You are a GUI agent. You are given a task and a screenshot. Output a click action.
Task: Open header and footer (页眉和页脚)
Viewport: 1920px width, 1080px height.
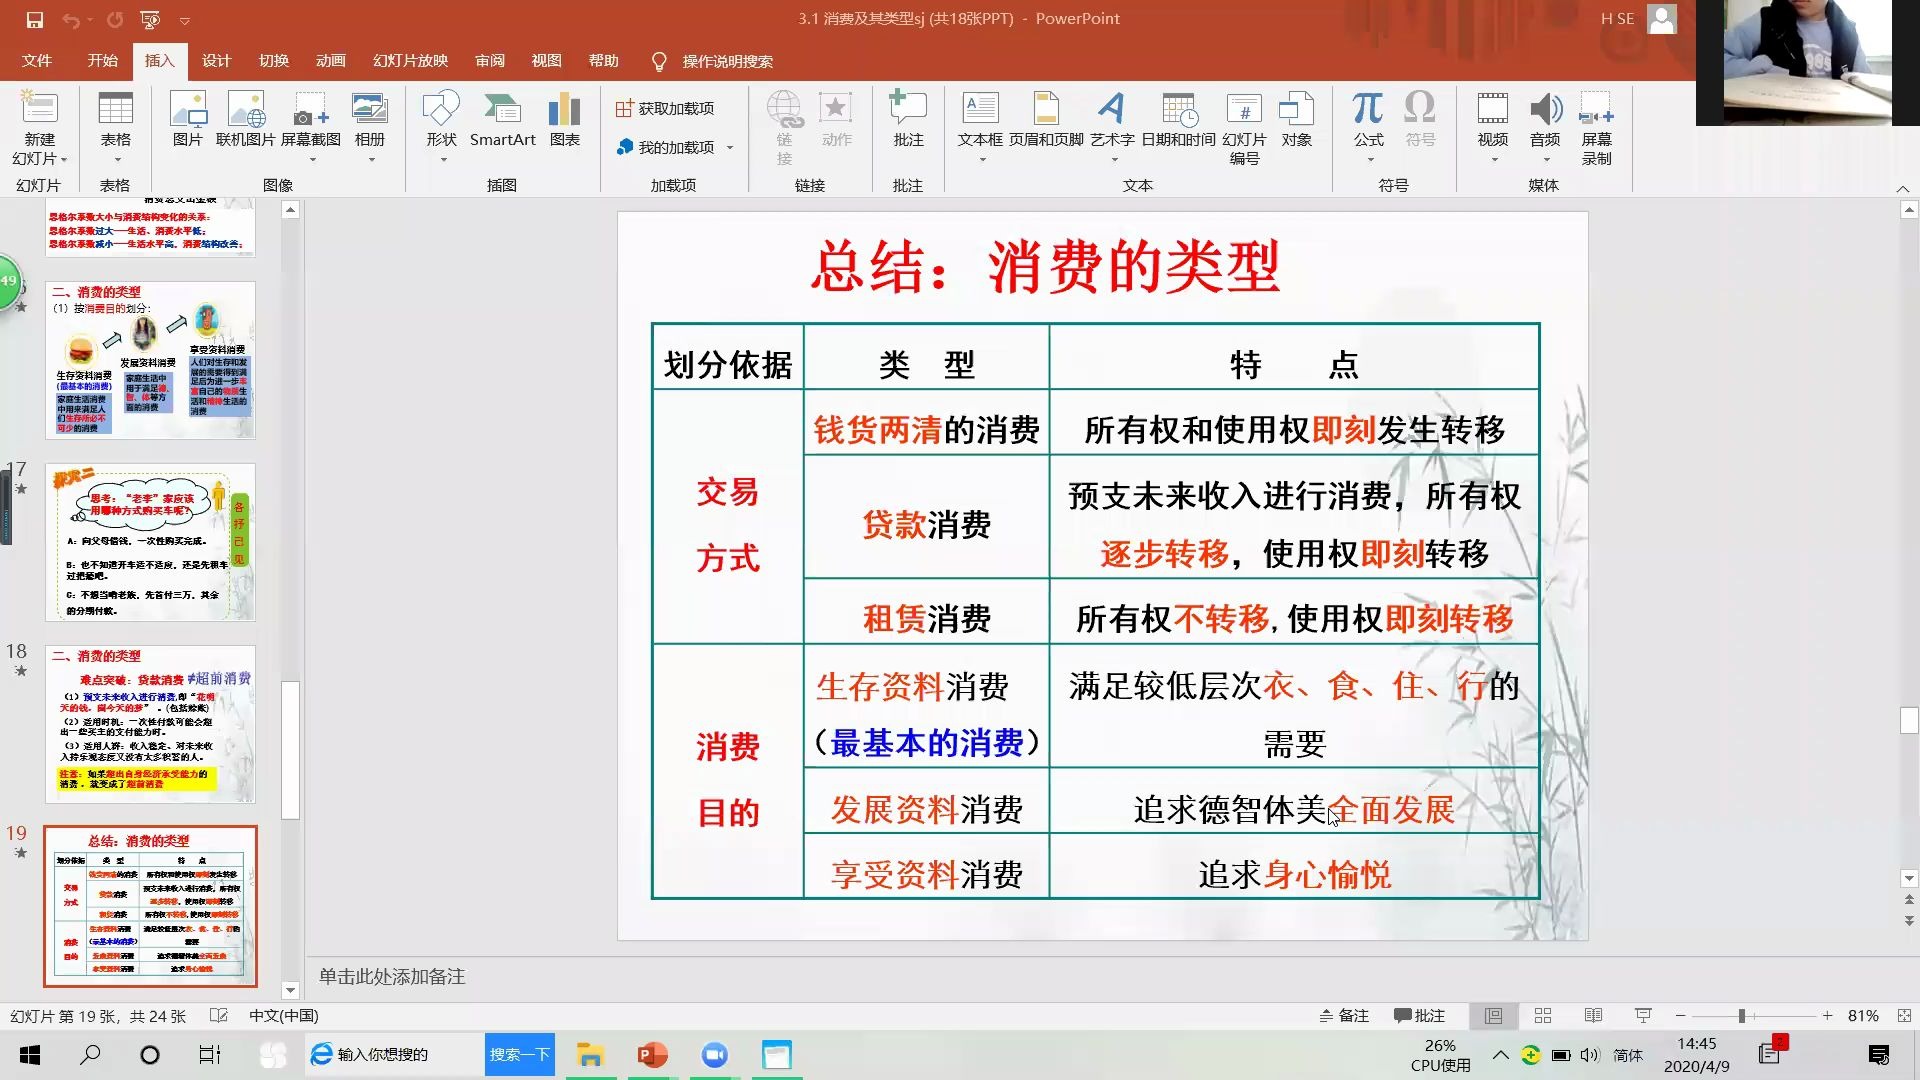pos(1046,120)
